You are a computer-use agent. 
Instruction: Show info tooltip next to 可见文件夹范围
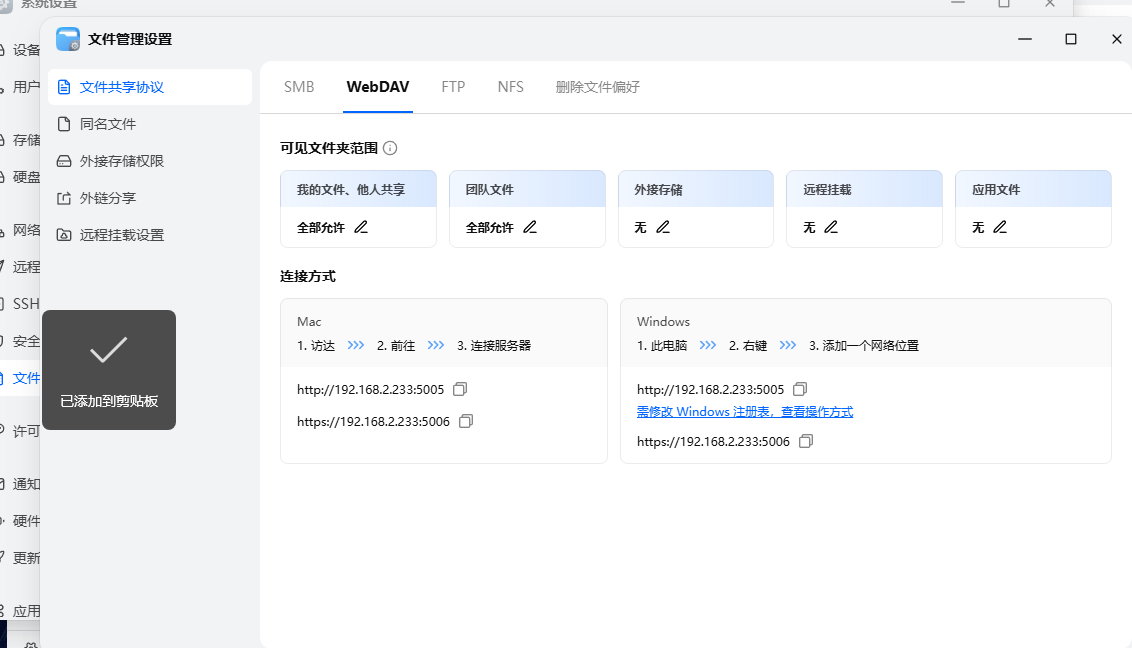(x=390, y=148)
